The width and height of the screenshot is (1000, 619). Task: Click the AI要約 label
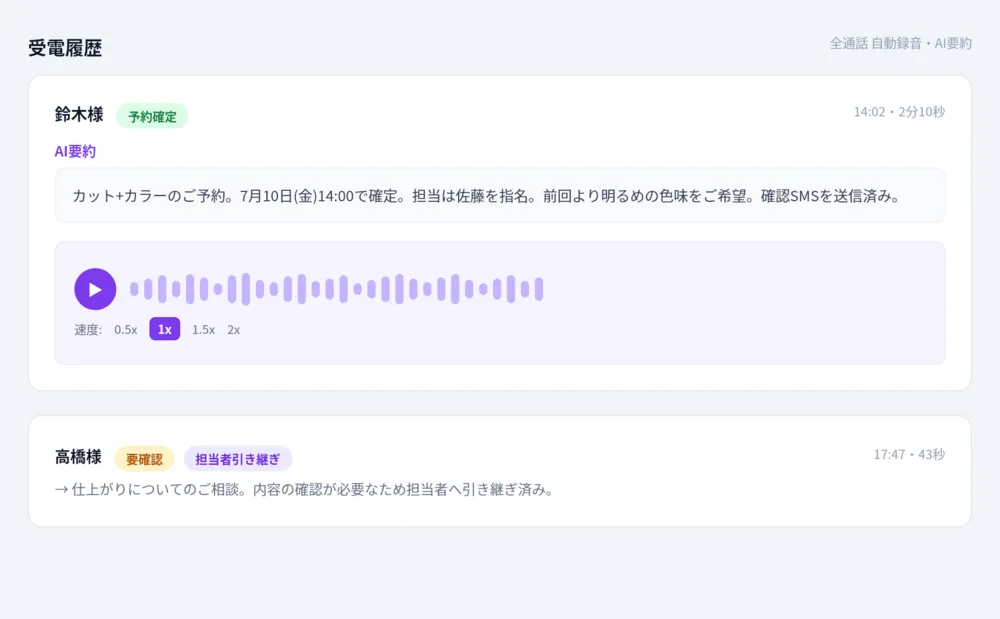pyautogui.click(x=75, y=151)
